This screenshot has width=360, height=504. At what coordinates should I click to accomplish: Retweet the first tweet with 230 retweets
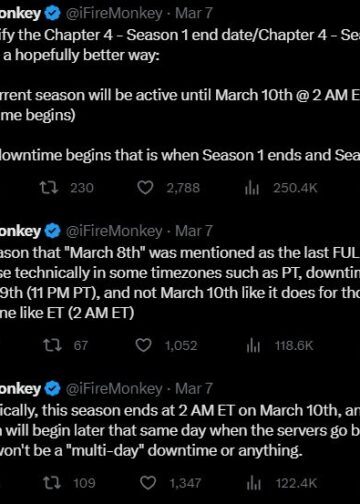(49, 188)
